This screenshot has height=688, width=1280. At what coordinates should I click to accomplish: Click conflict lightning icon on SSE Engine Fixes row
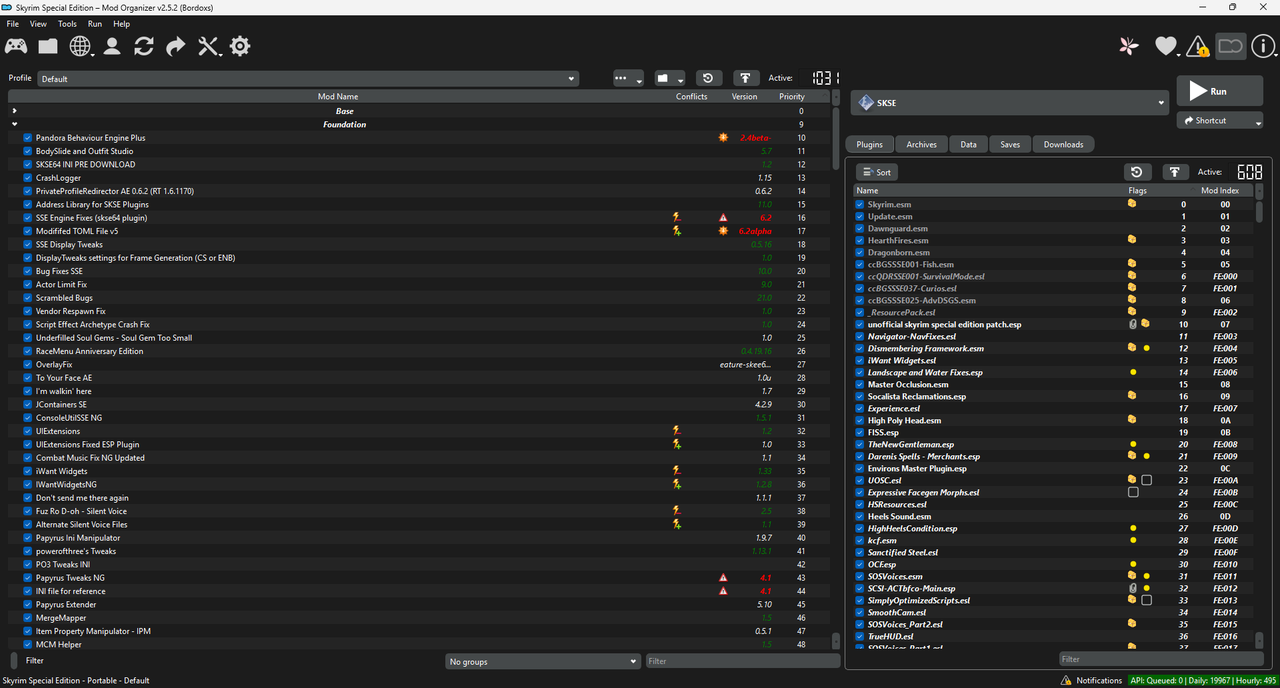(676, 217)
